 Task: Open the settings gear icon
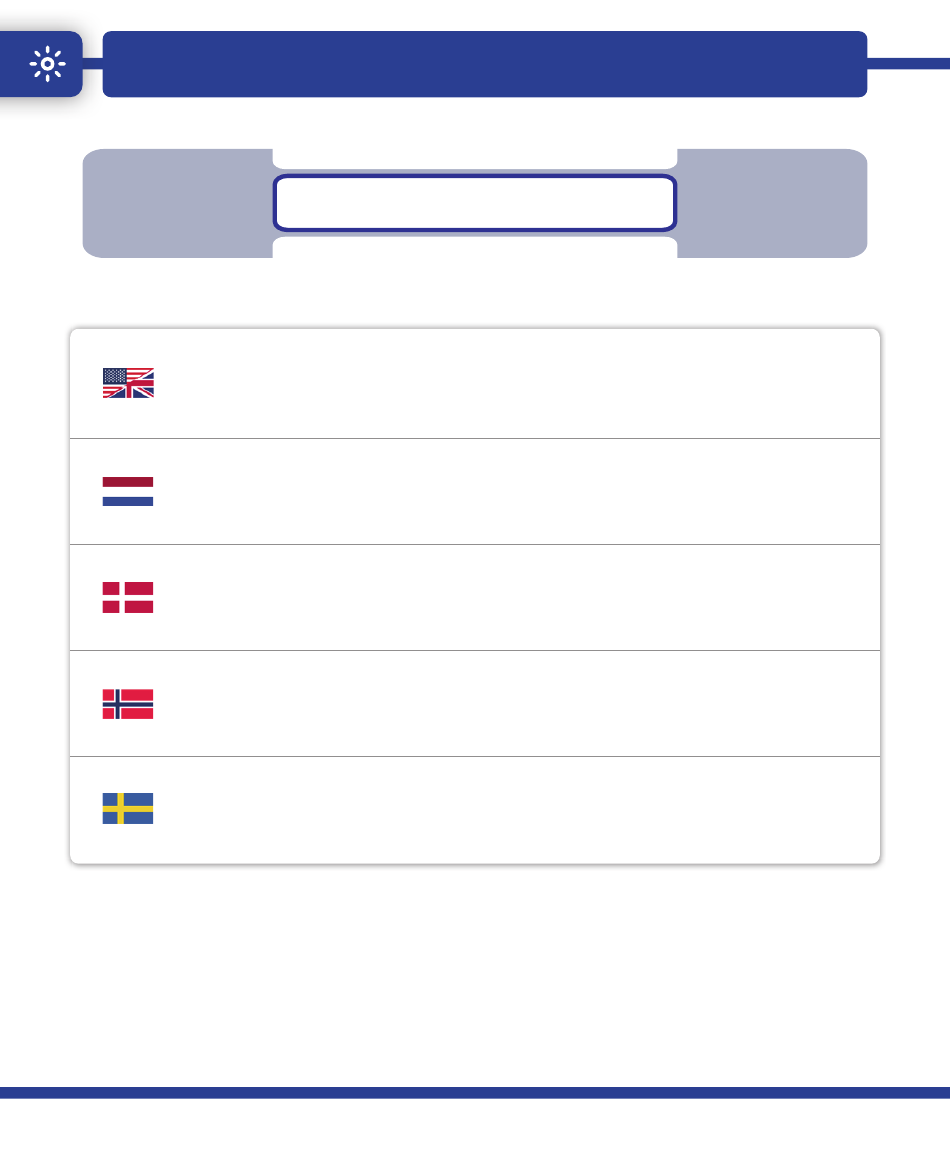(47, 64)
